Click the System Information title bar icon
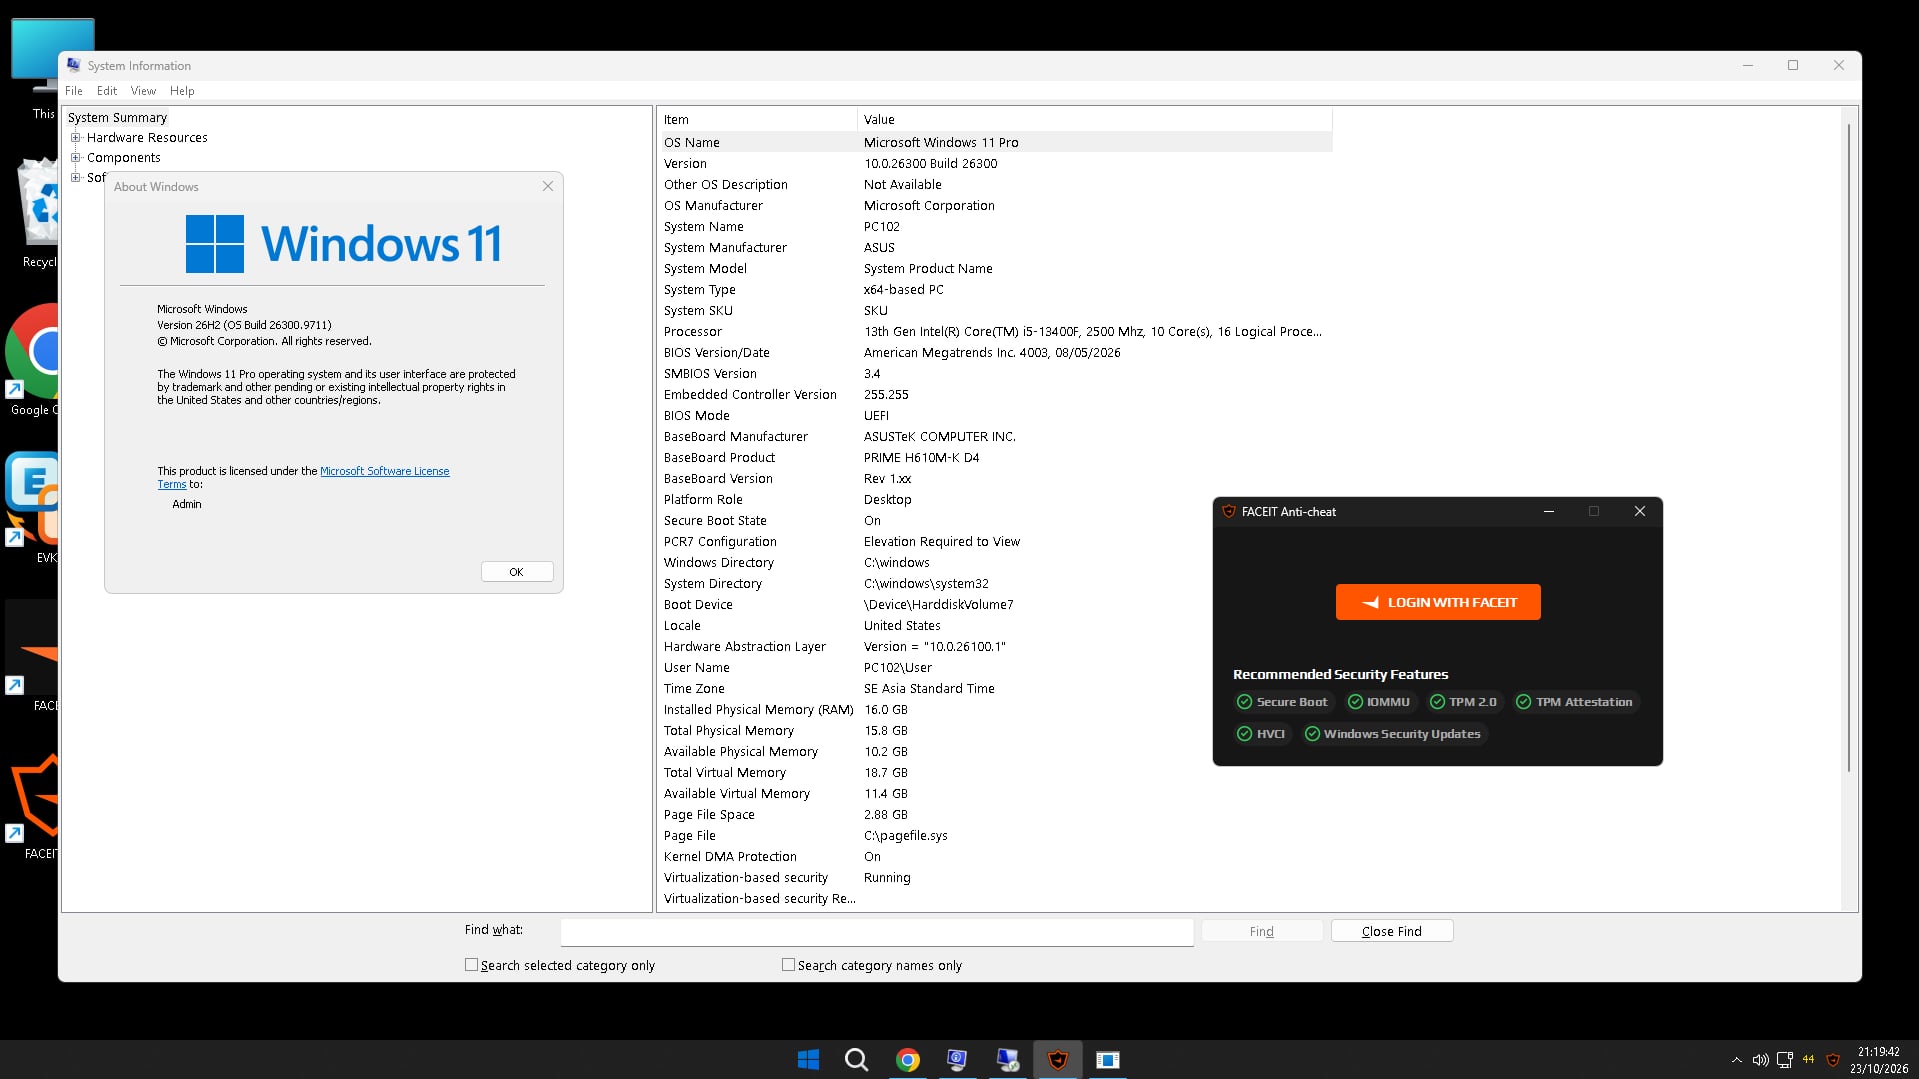This screenshot has width=1919, height=1079. coord(74,65)
